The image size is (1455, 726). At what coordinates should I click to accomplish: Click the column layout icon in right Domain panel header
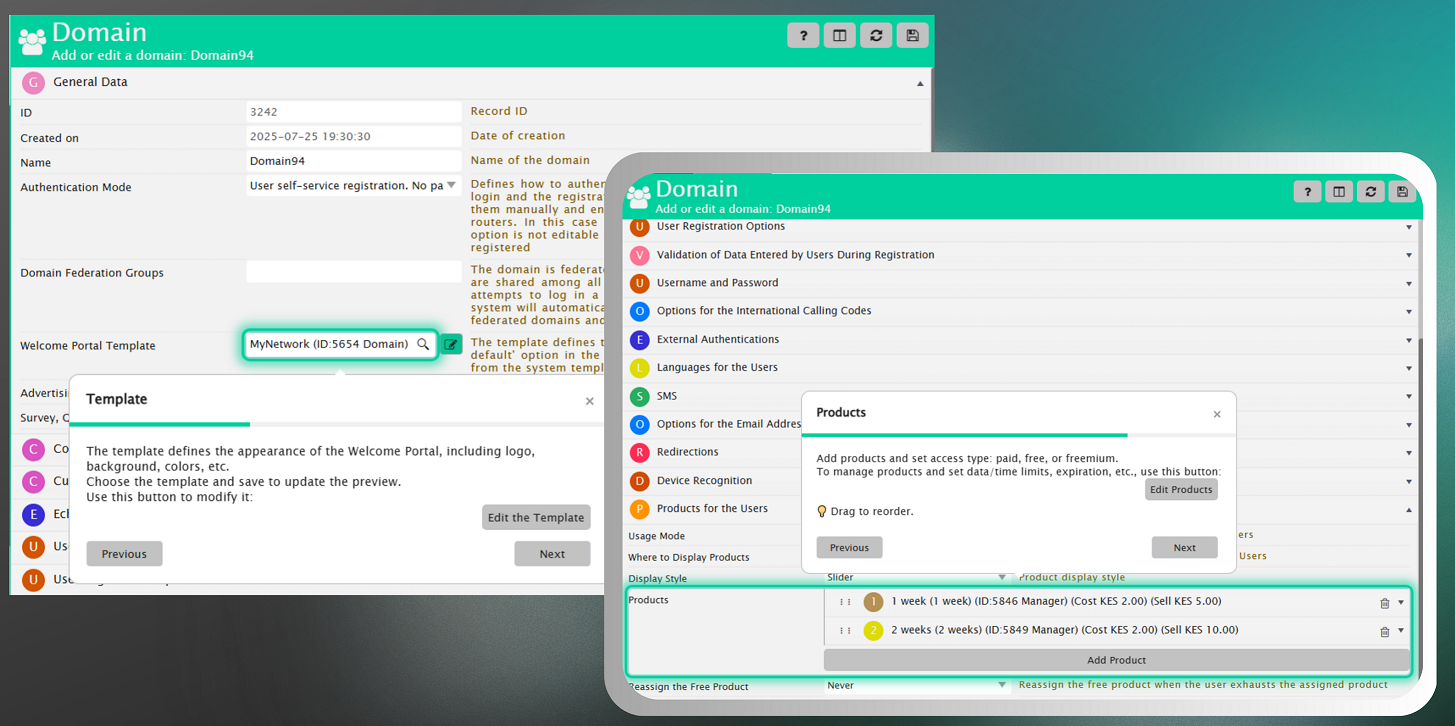tap(1339, 192)
